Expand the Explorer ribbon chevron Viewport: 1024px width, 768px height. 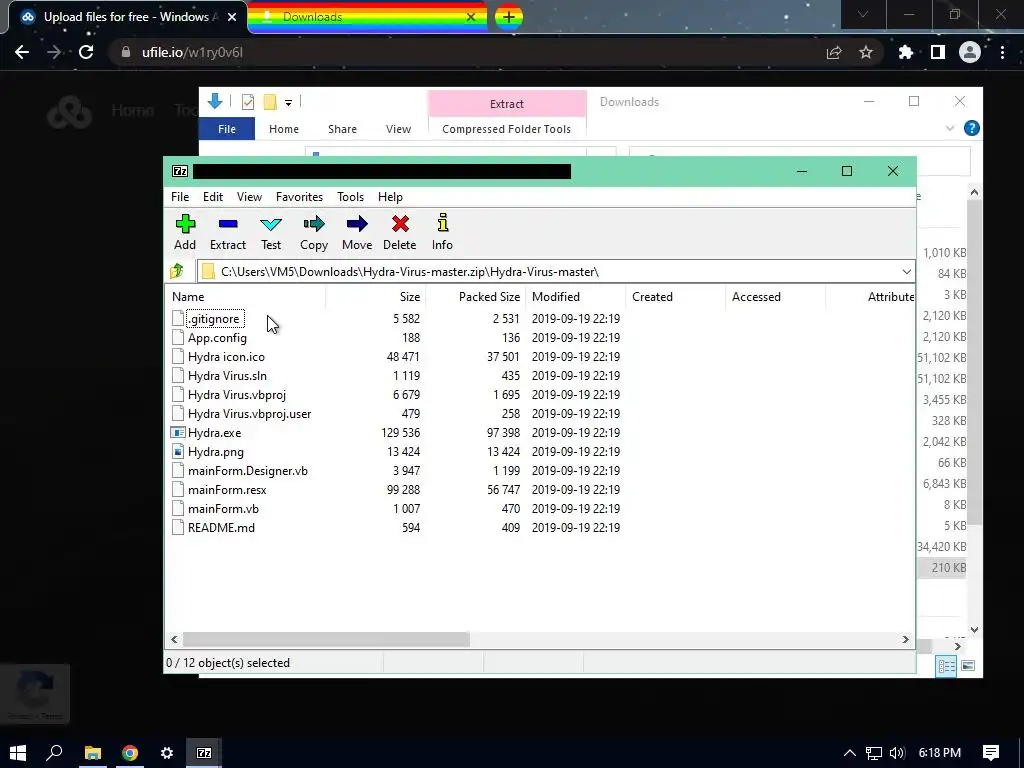(x=950, y=129)
